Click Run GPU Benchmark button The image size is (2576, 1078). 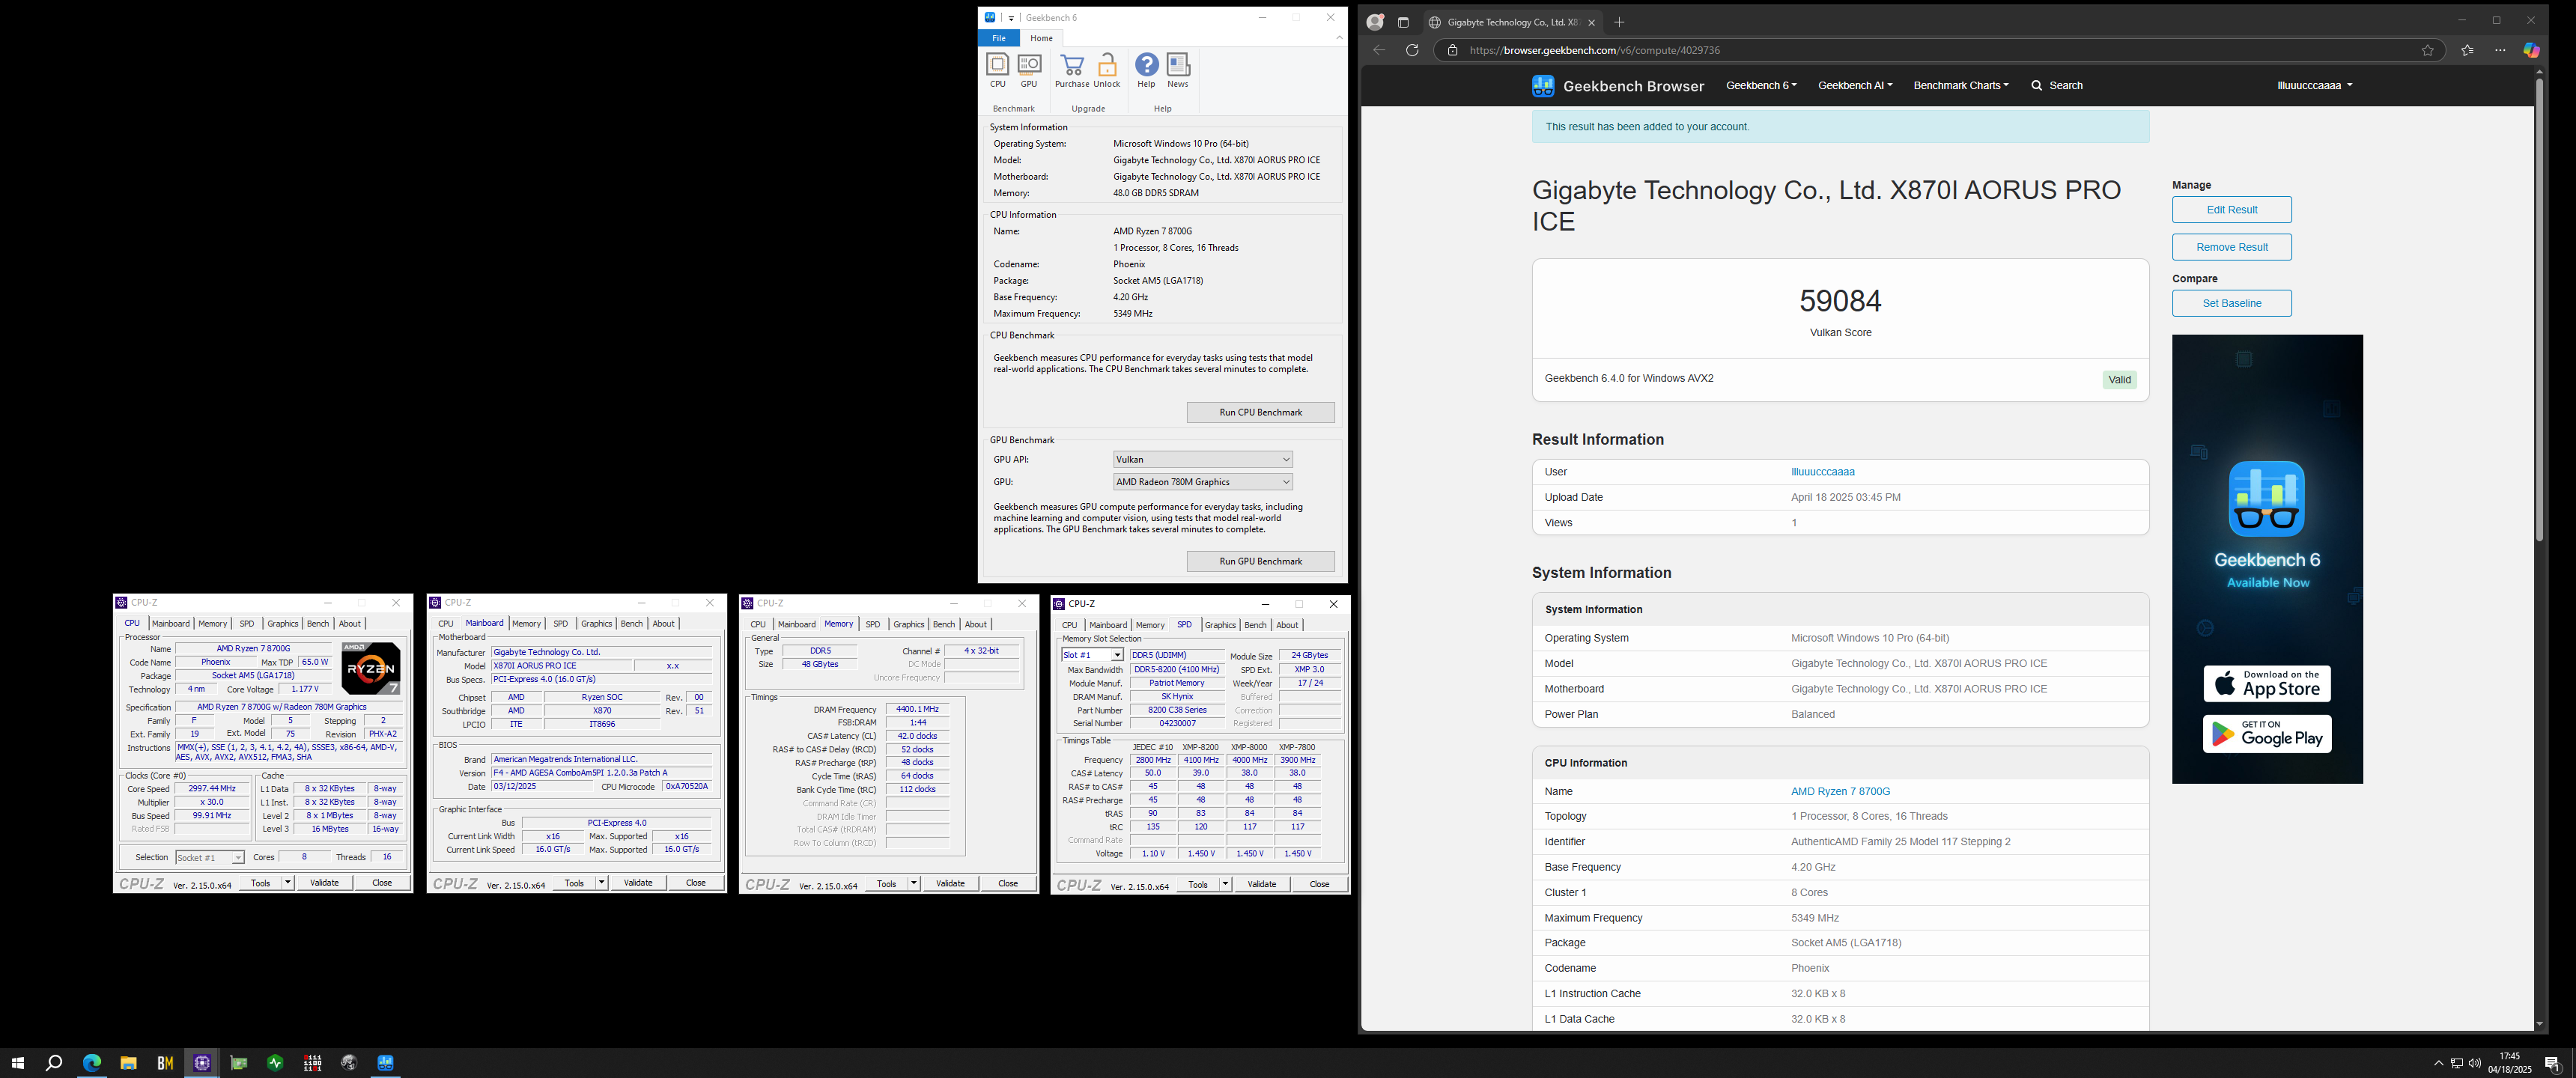[x=1260, y=562]
